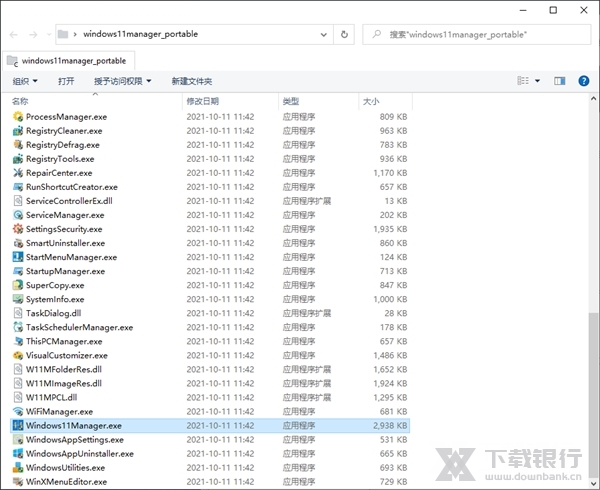
Task: Click the scrollbar up arrow
Action: click(x=593, y=99)
